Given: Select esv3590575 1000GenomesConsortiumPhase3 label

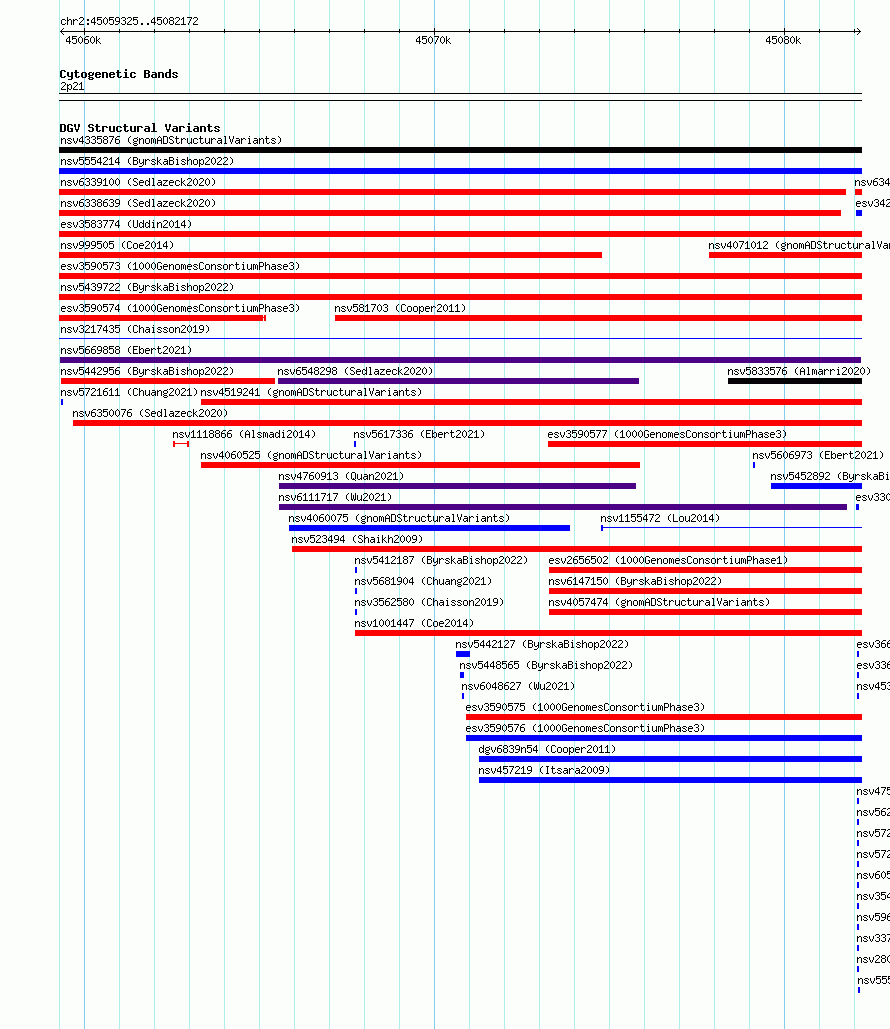Looking at the screenshot, I should pos(585,707).
